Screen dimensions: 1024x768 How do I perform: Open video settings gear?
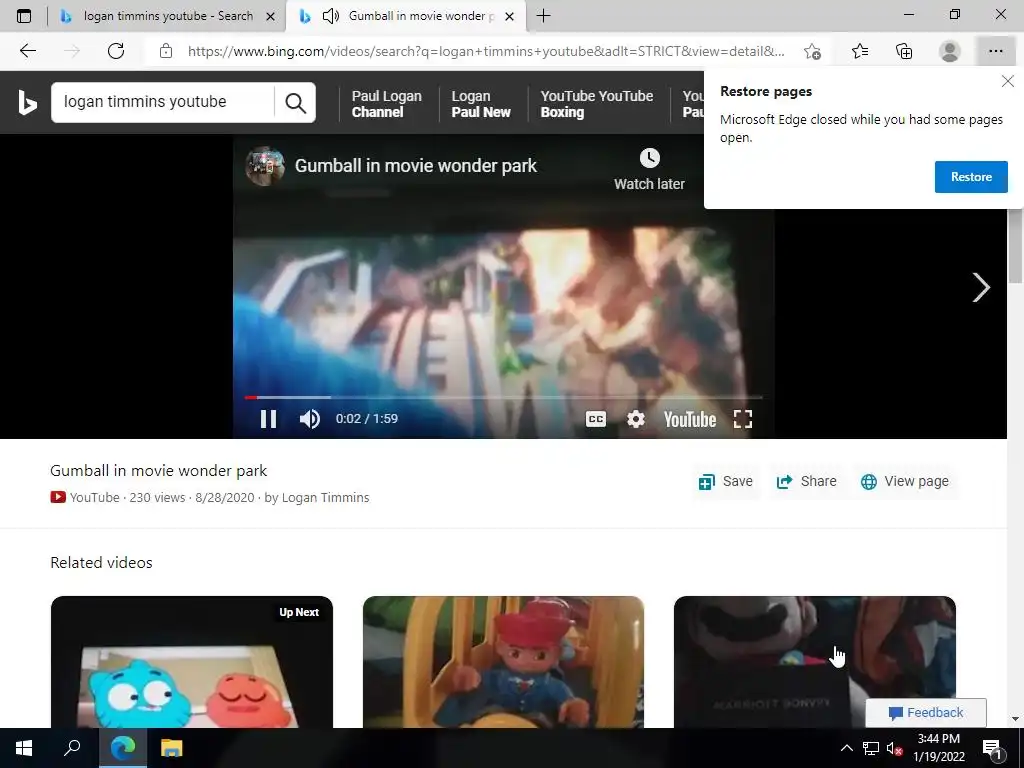click(x=635, y=419)
